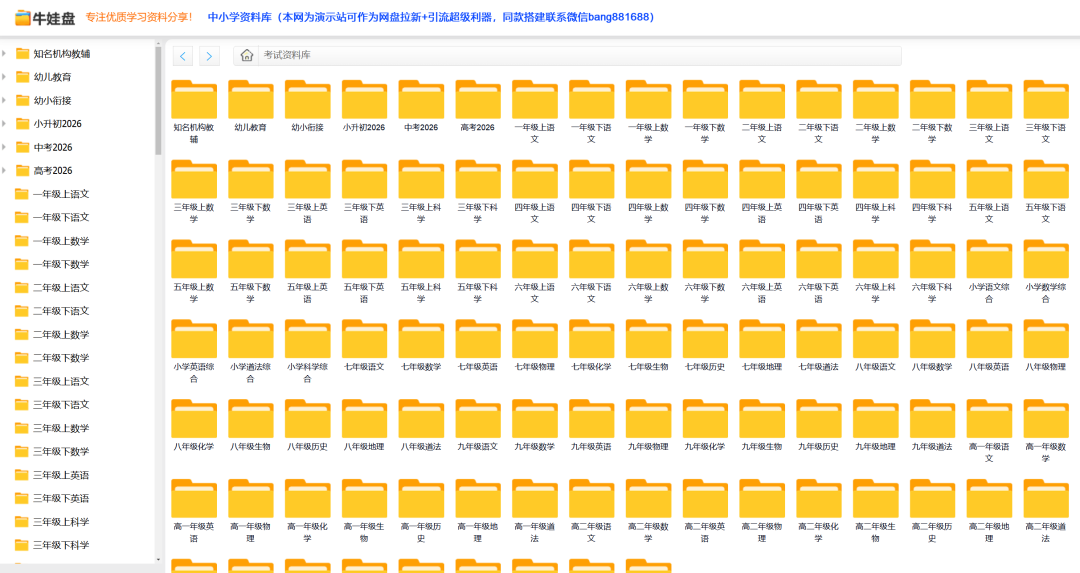
Task: Expand 幼儿教育 tree node arrow
Action: pyautogui.click(x=5, y=77)
